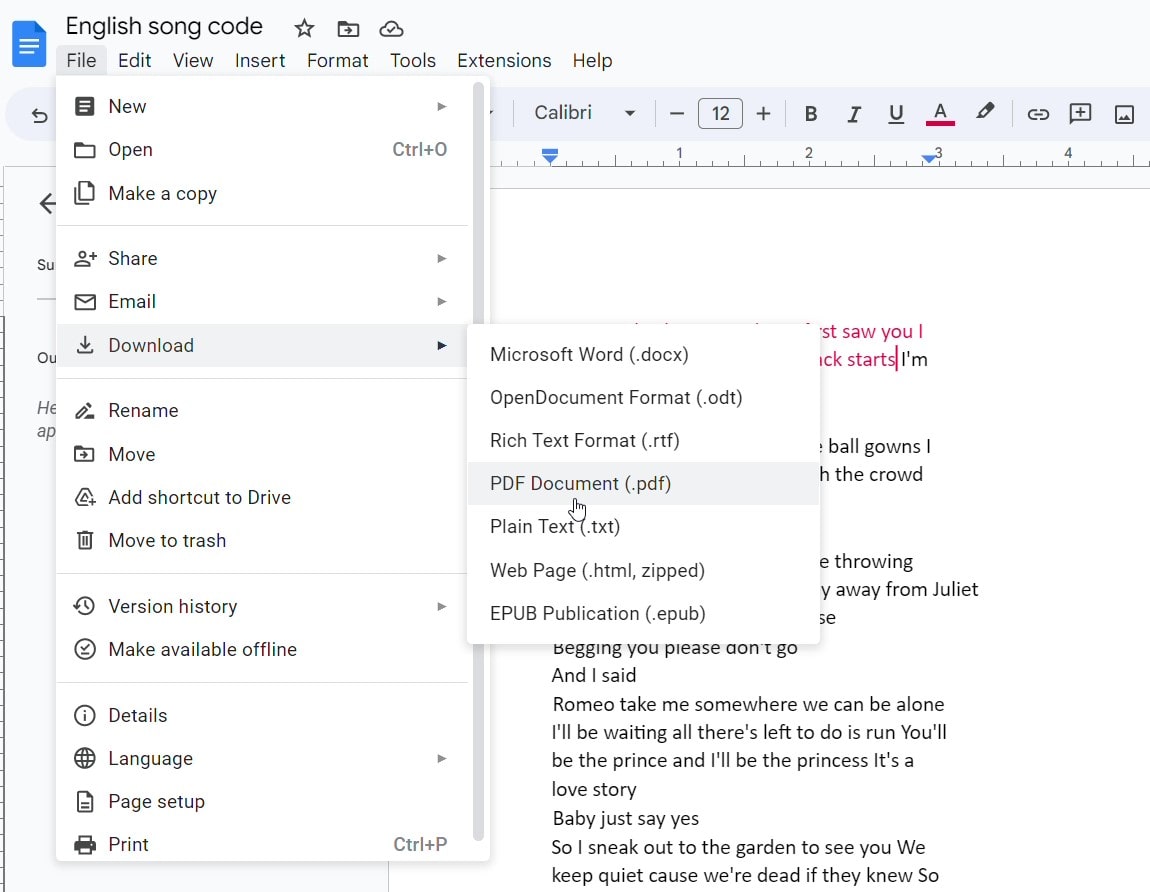
Task: Open the Calibri font dropdown
Action: click(x=583, y=113)
